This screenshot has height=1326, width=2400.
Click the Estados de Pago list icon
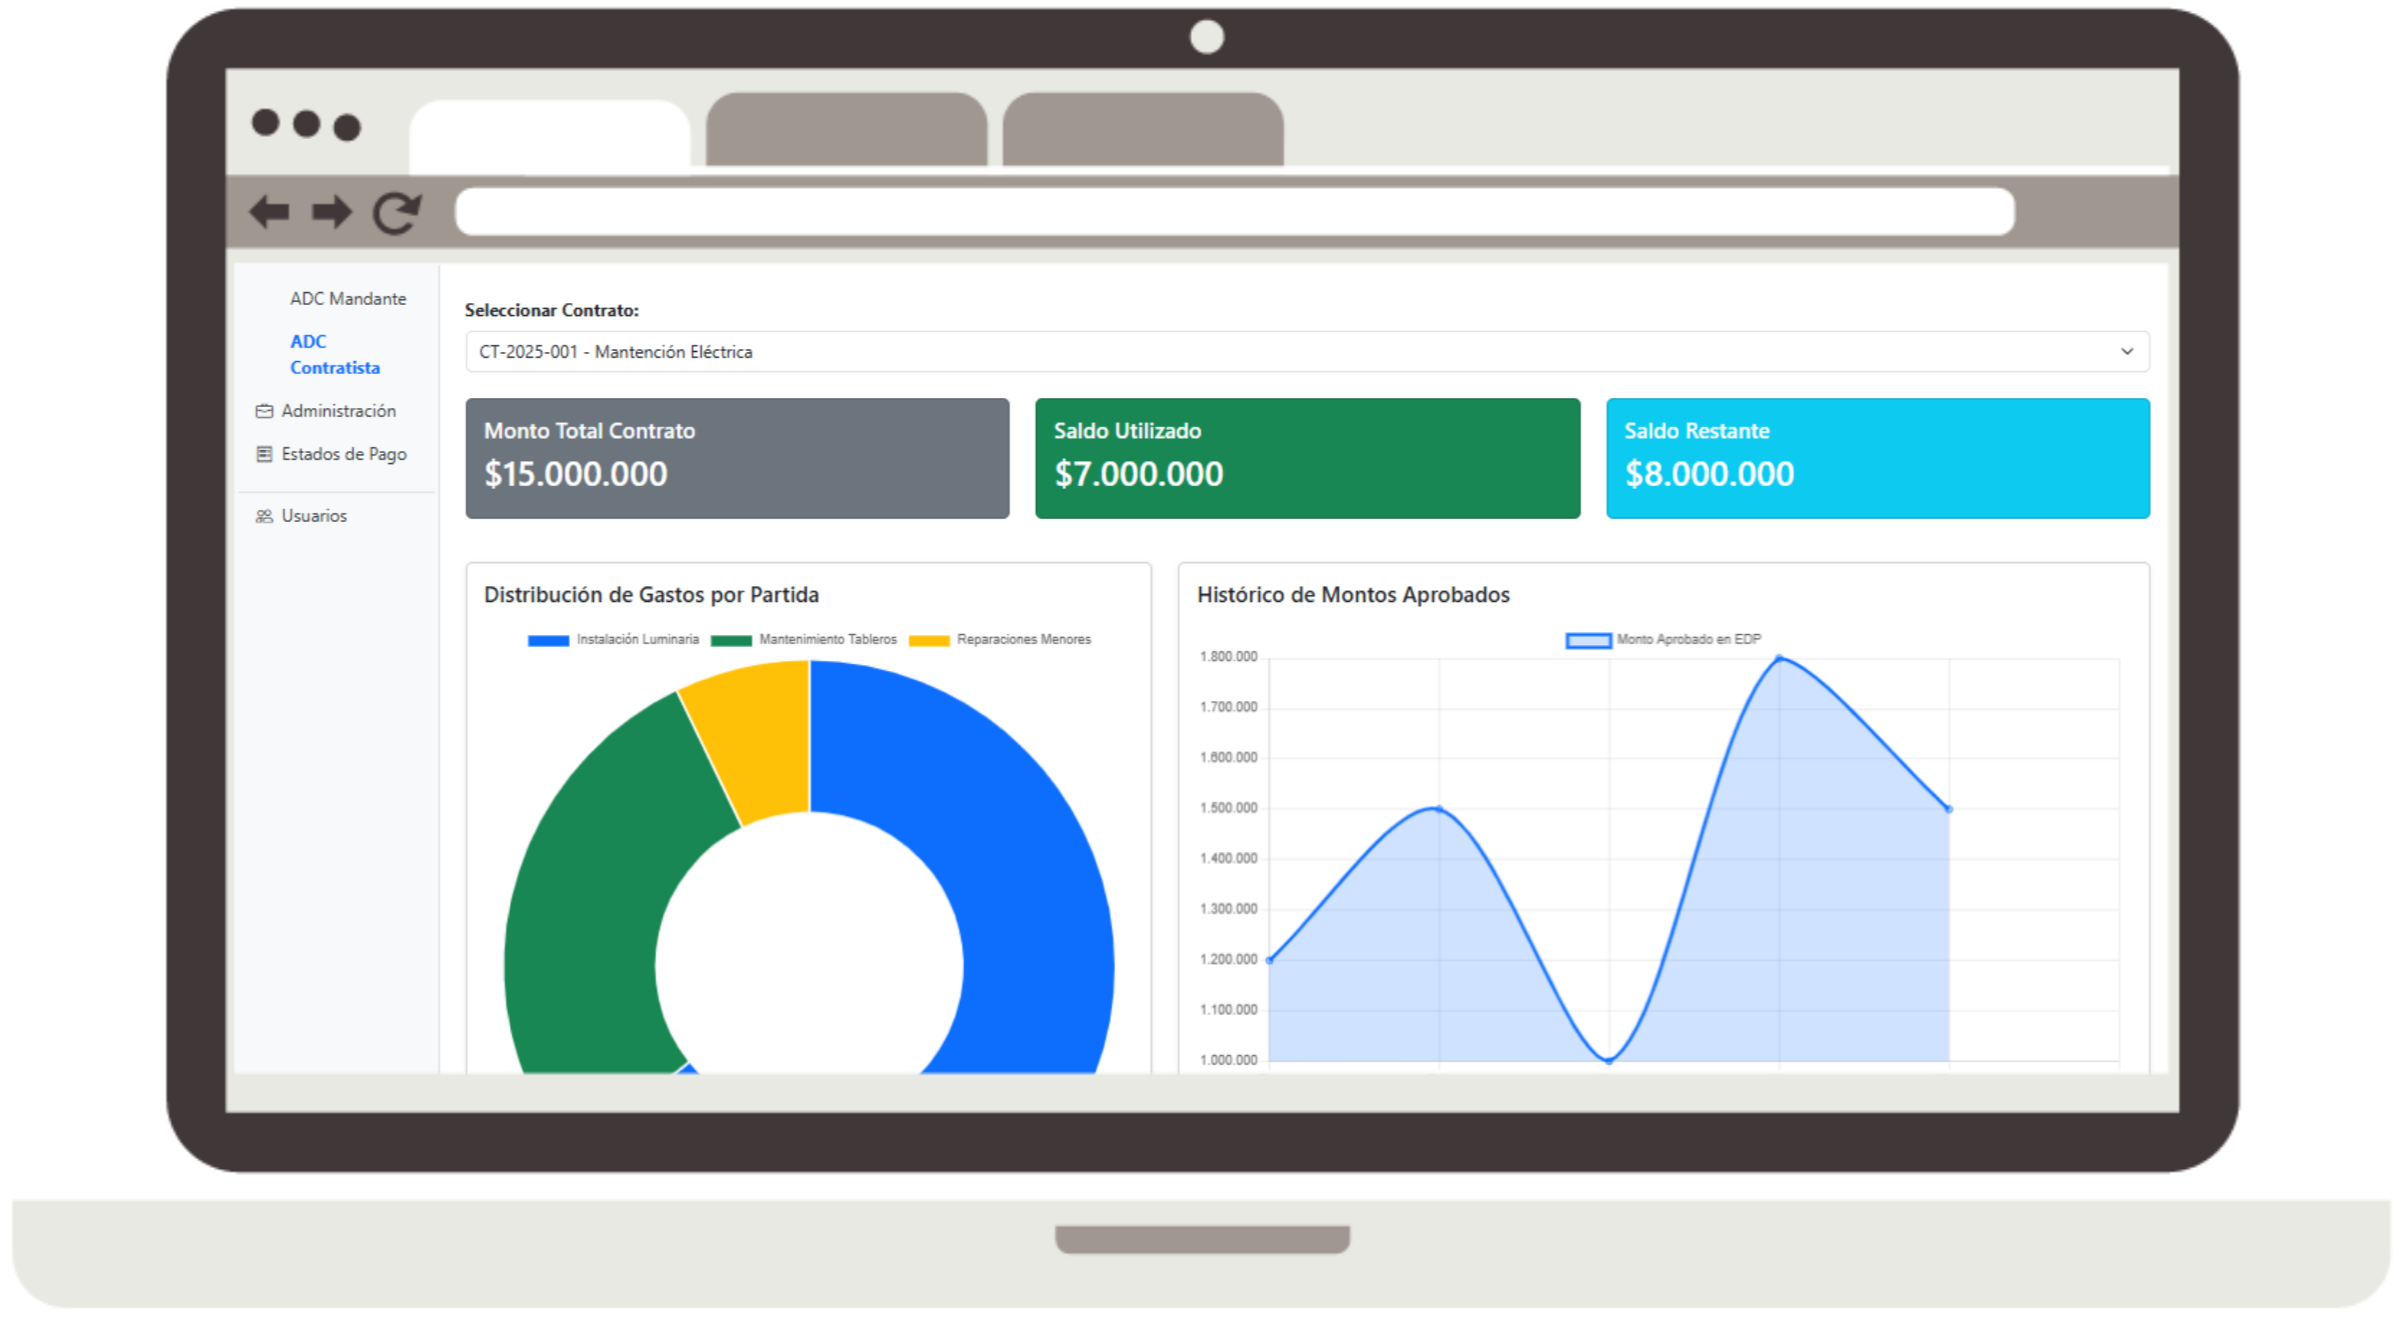pyautogui.click(x=264, y=454)
